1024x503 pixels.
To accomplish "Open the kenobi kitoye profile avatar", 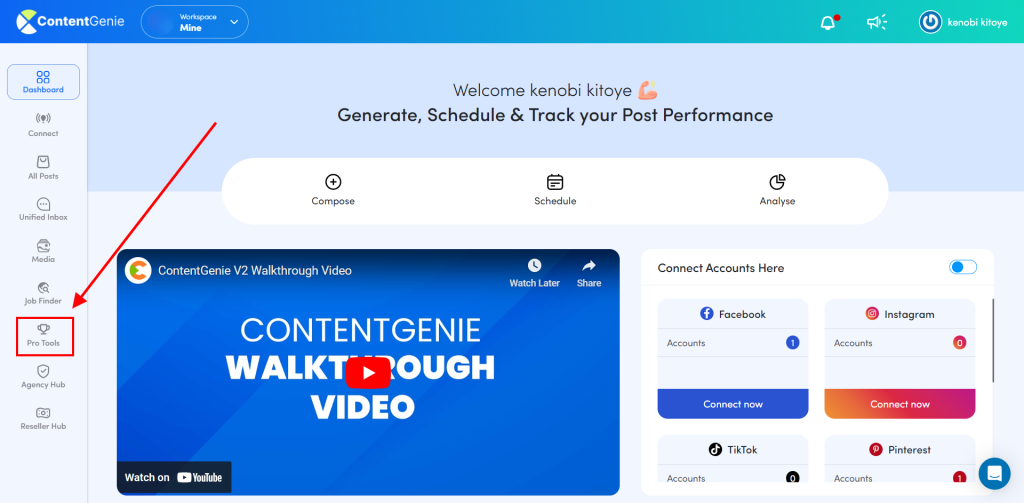I will click(x=930, y=22).
